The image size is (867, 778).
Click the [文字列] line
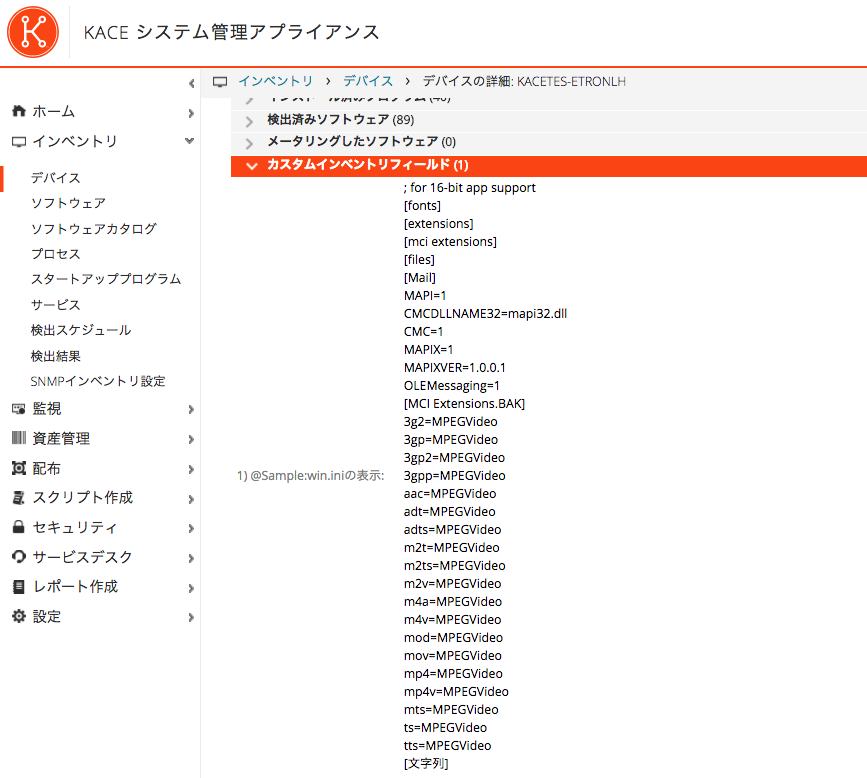[426, 764]
